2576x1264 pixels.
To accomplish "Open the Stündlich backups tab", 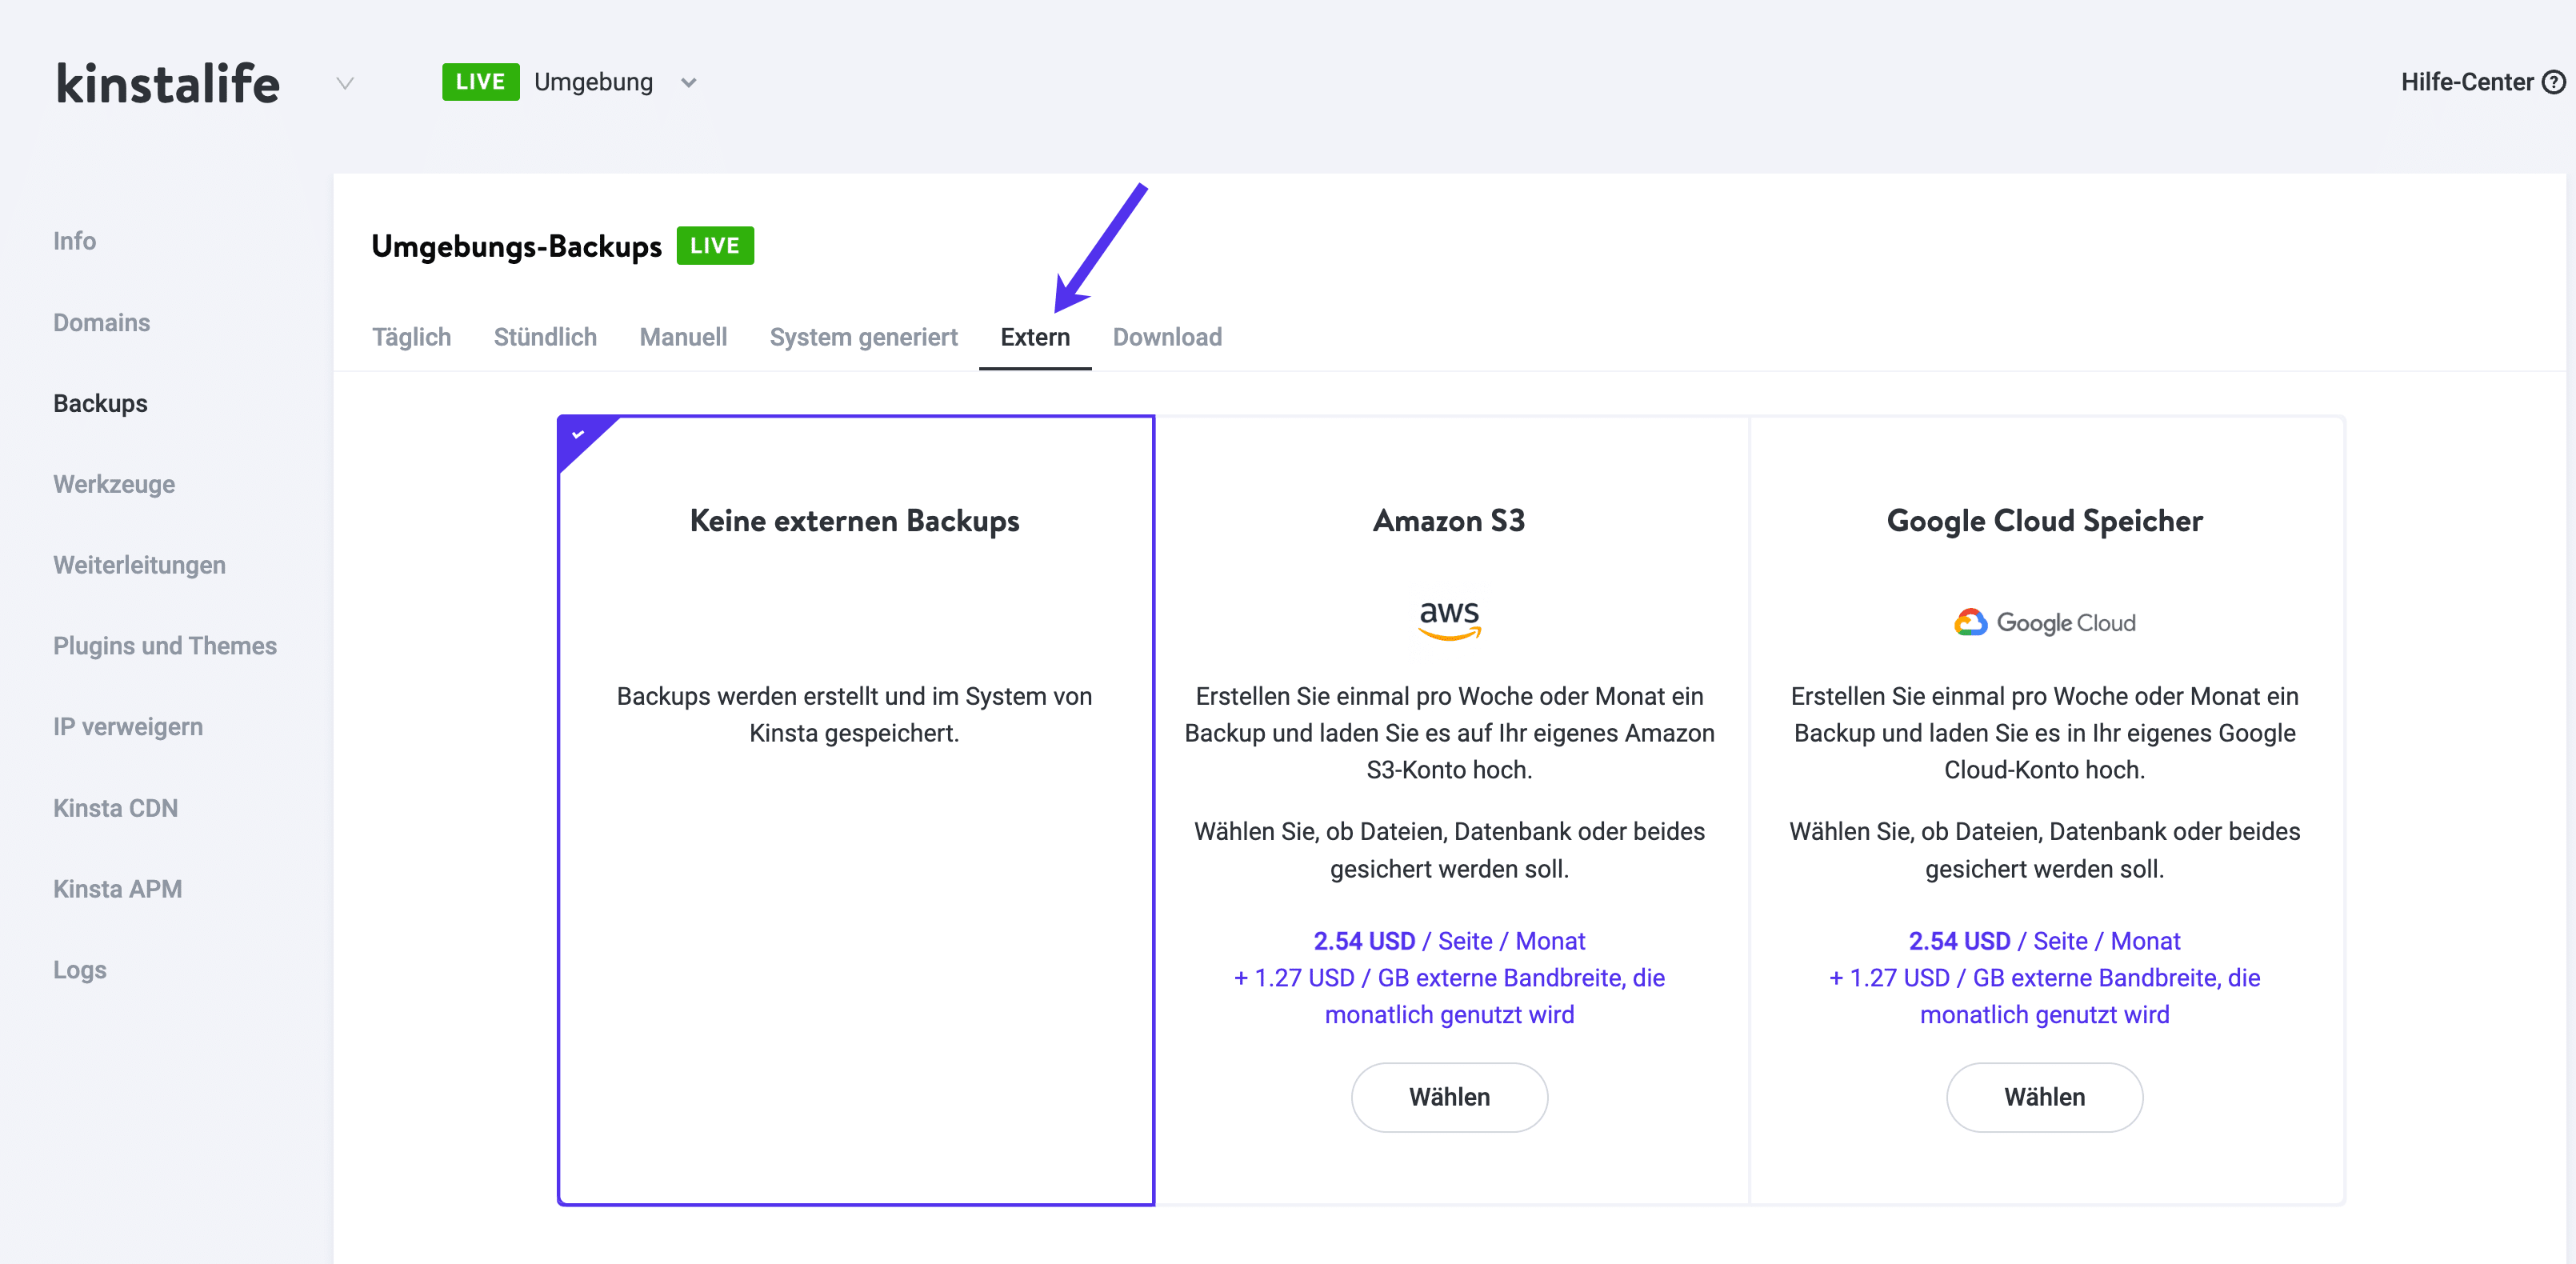I will 544,337.
